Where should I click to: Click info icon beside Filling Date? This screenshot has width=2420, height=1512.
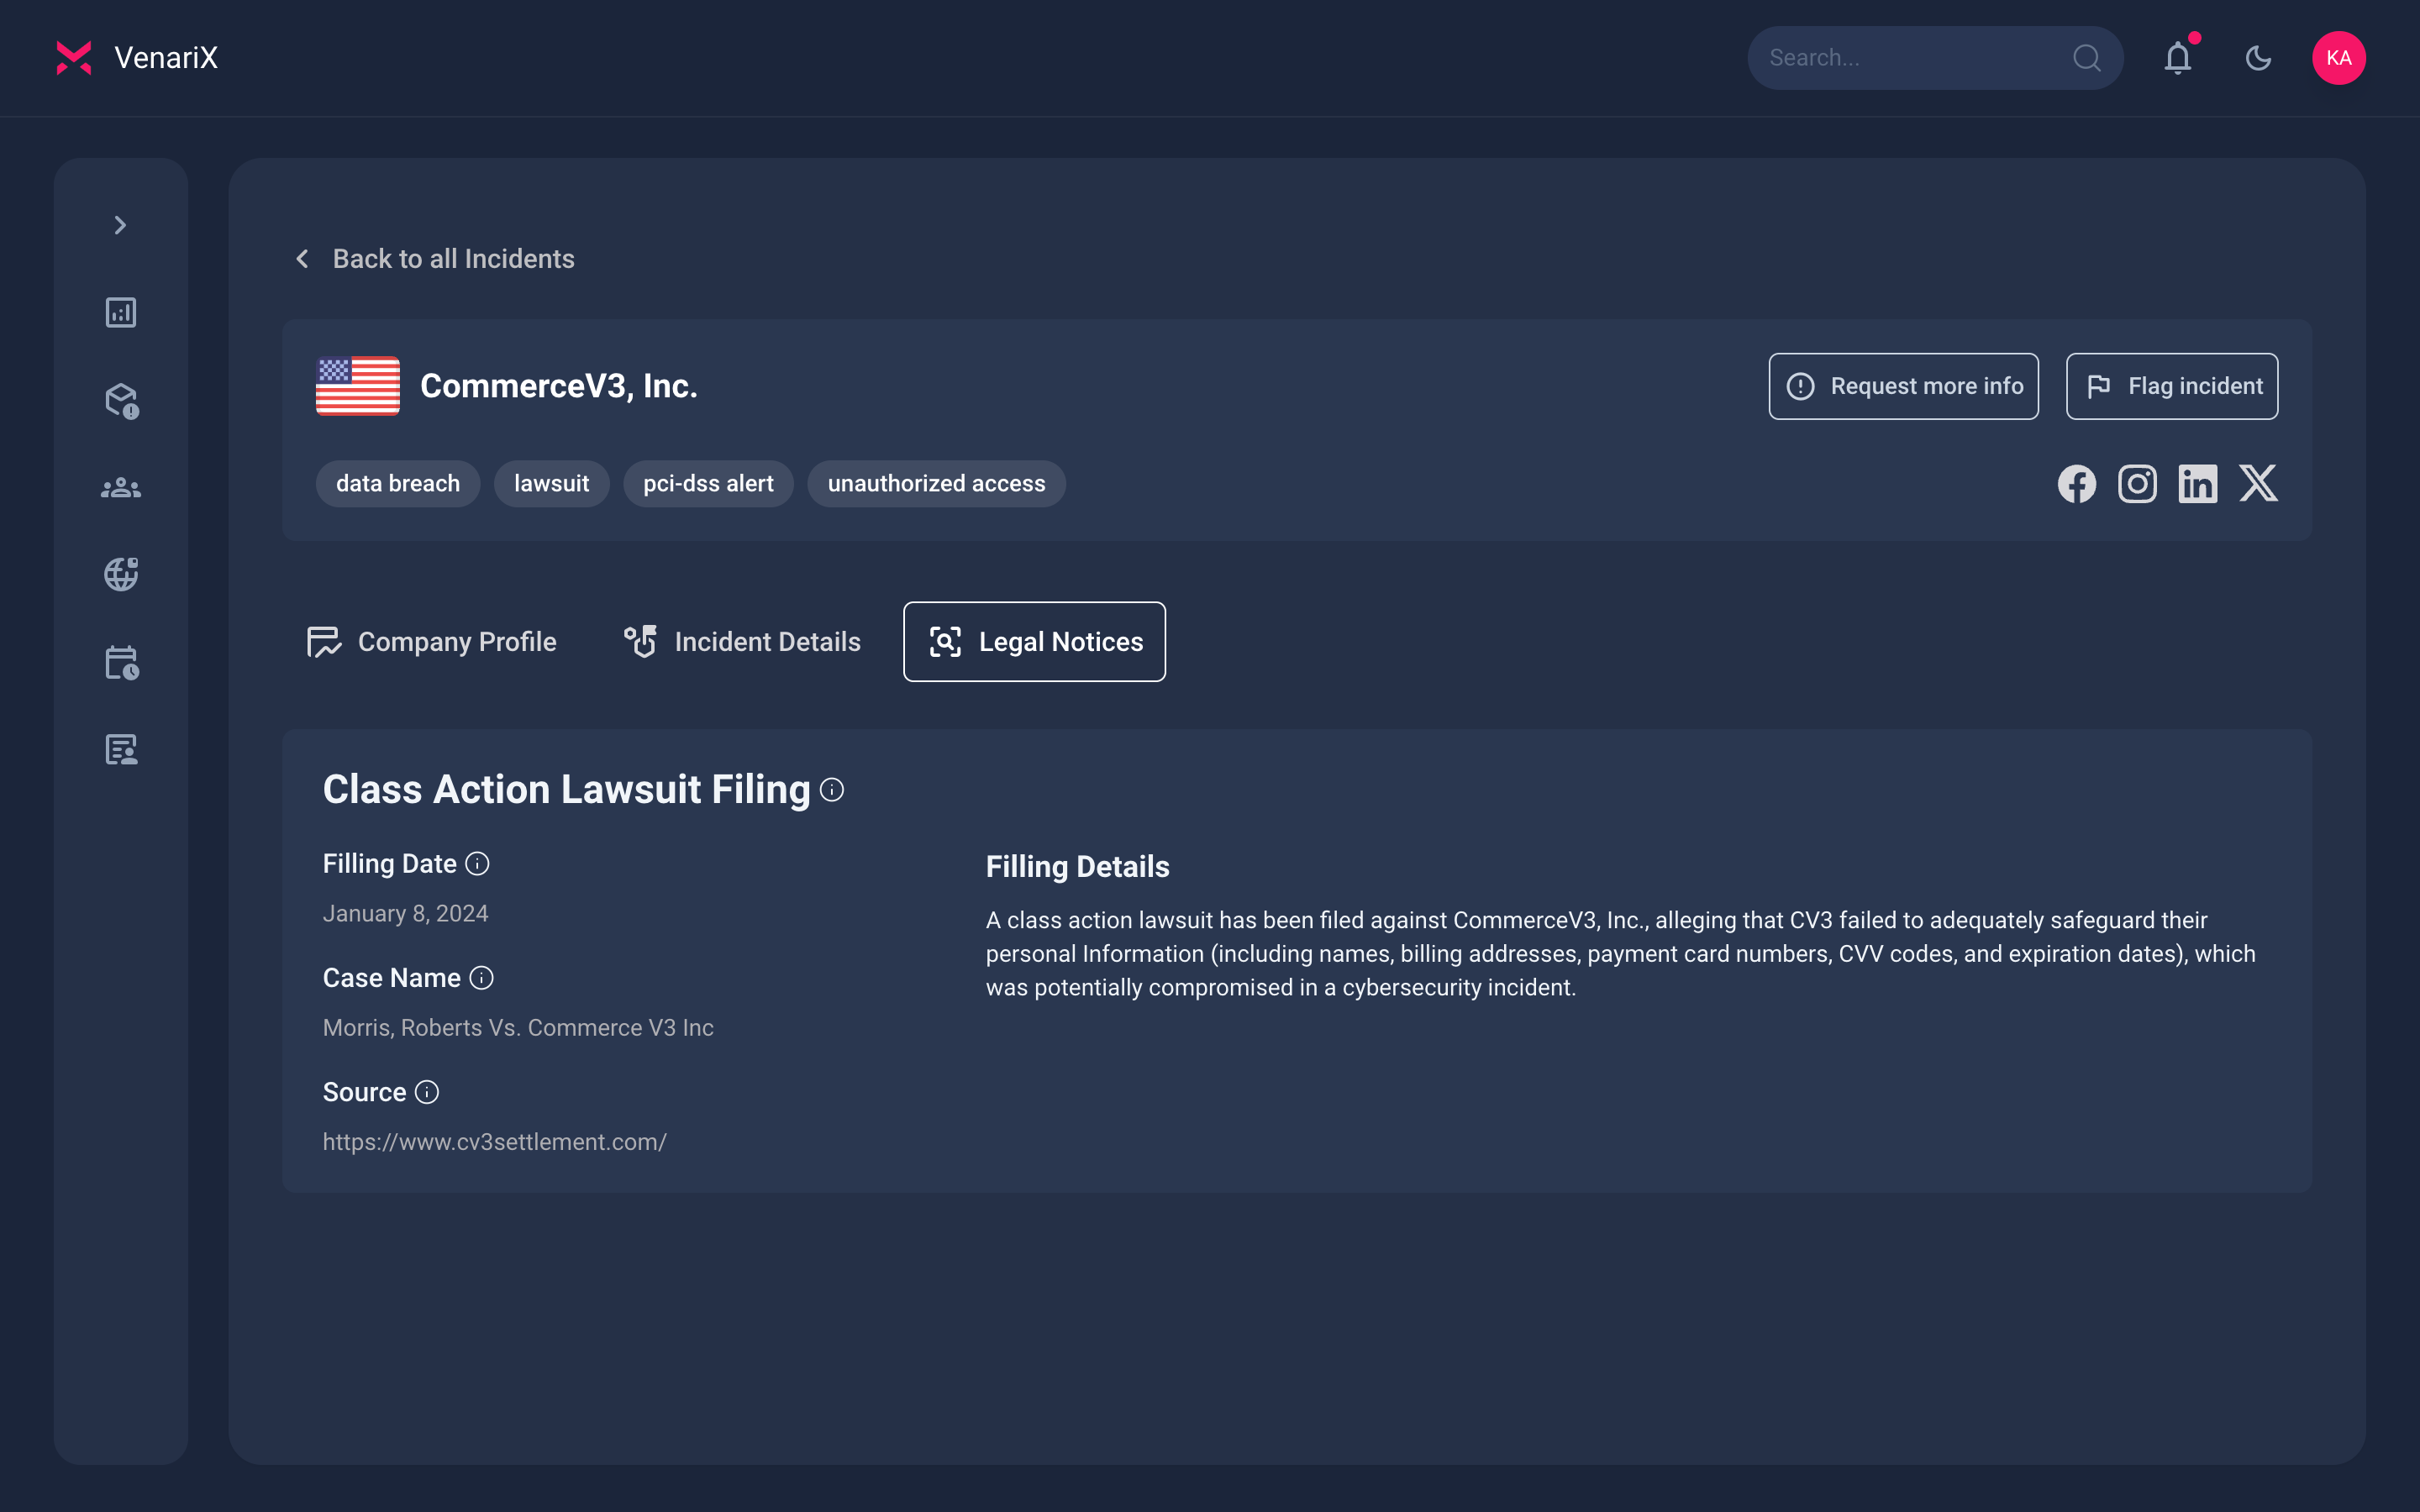point(478,864)
